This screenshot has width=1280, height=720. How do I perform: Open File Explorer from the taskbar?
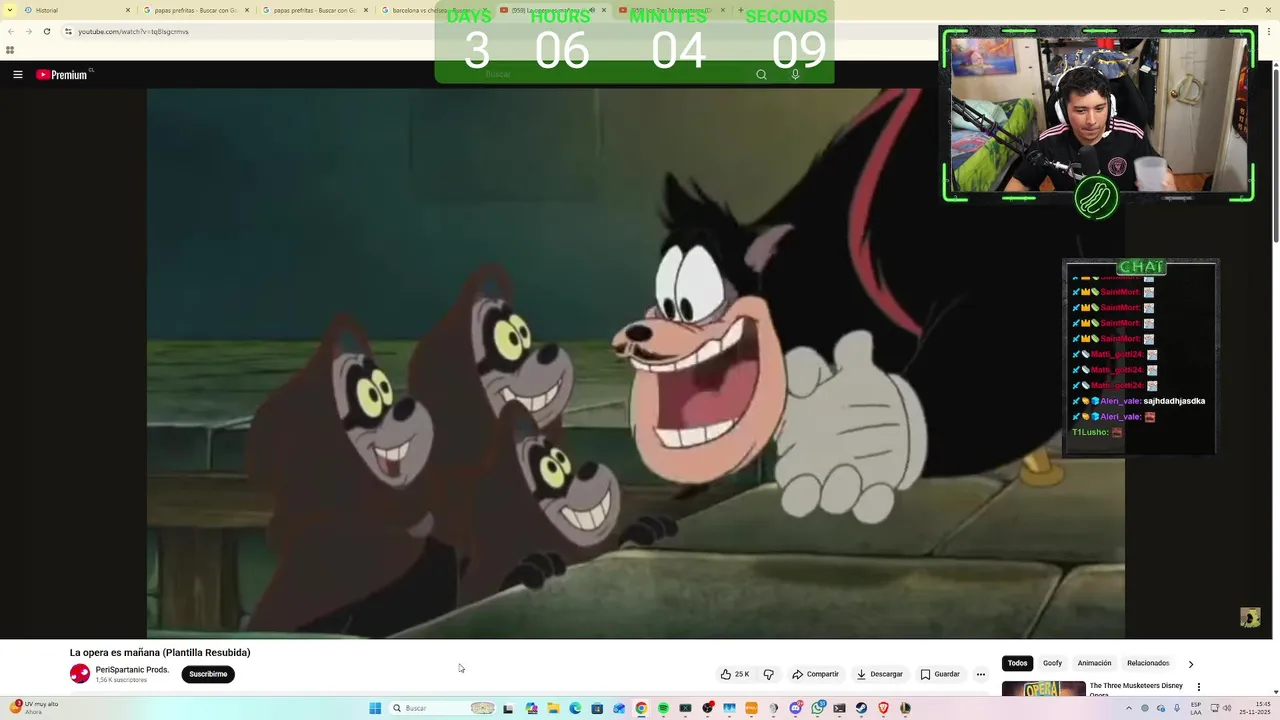click(x=553, y=708)
